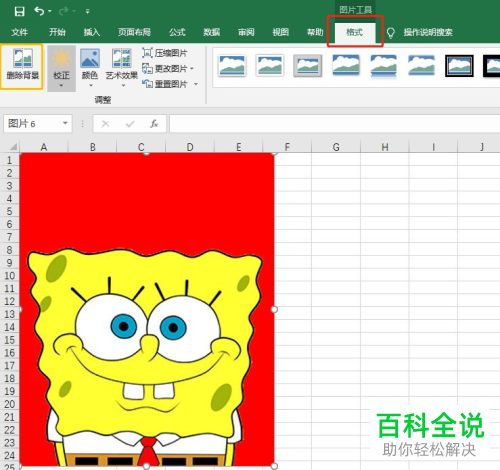
Task: Click 重置图片 reset picture button
Action: pos(164,84)
